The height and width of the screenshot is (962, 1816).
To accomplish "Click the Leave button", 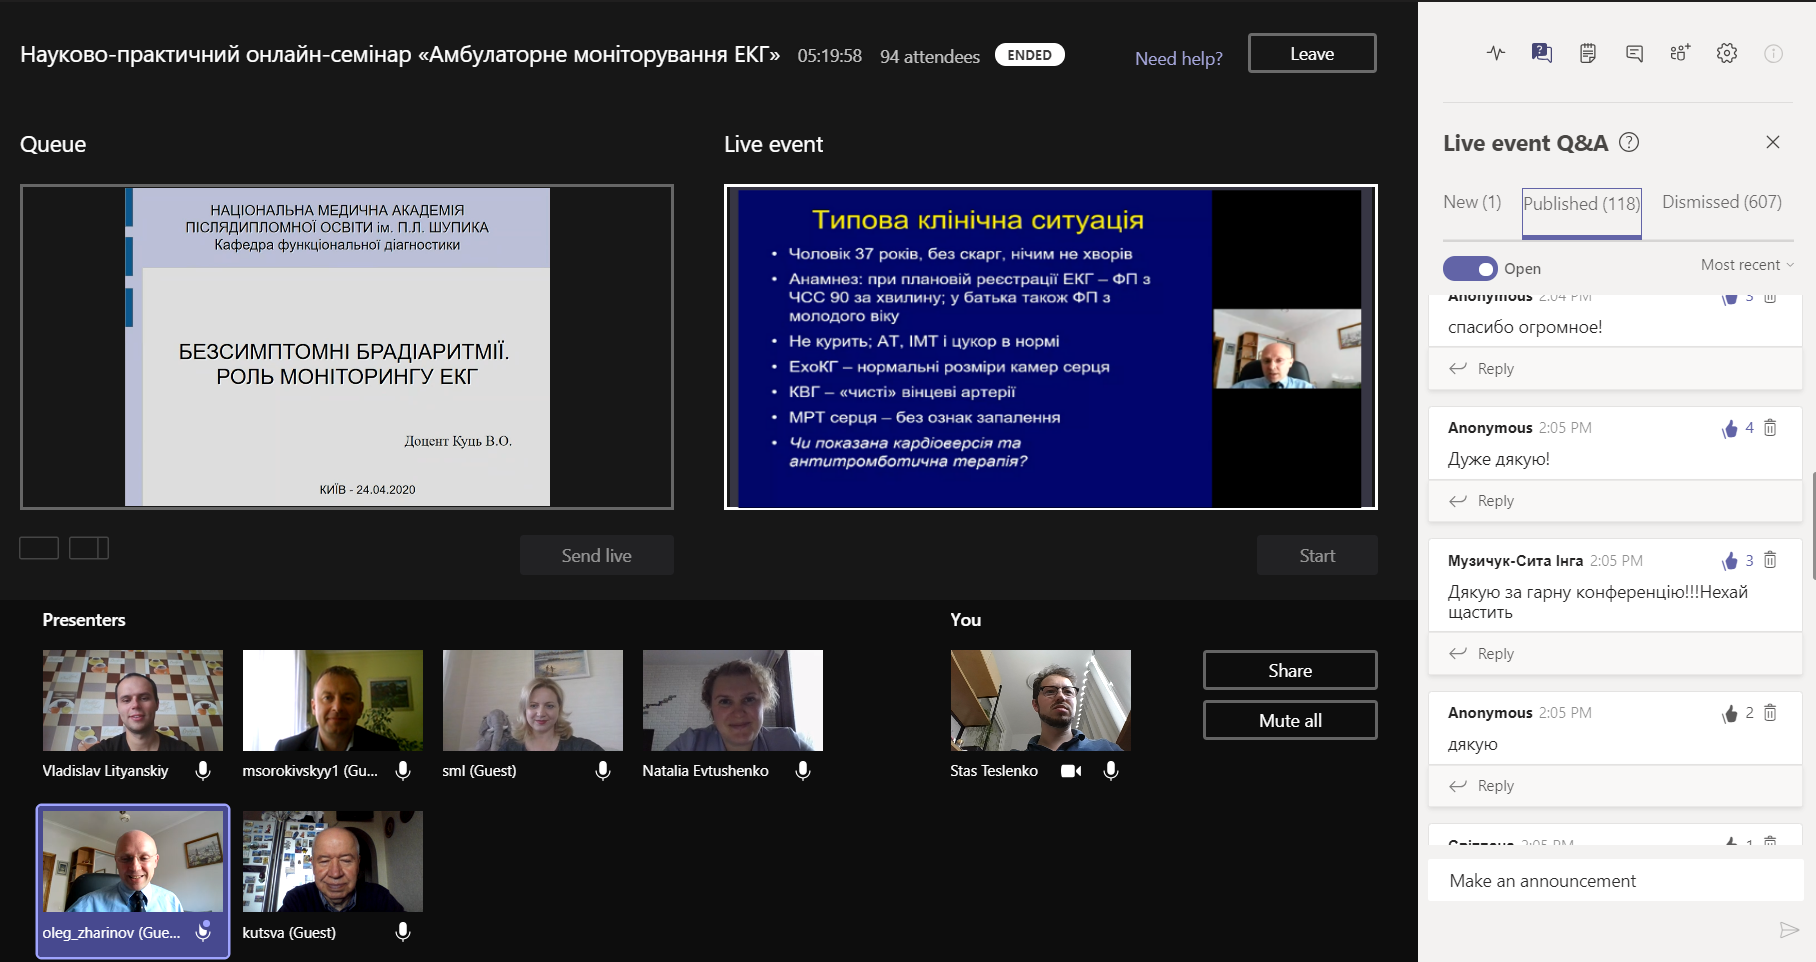I will (1312, 53).
